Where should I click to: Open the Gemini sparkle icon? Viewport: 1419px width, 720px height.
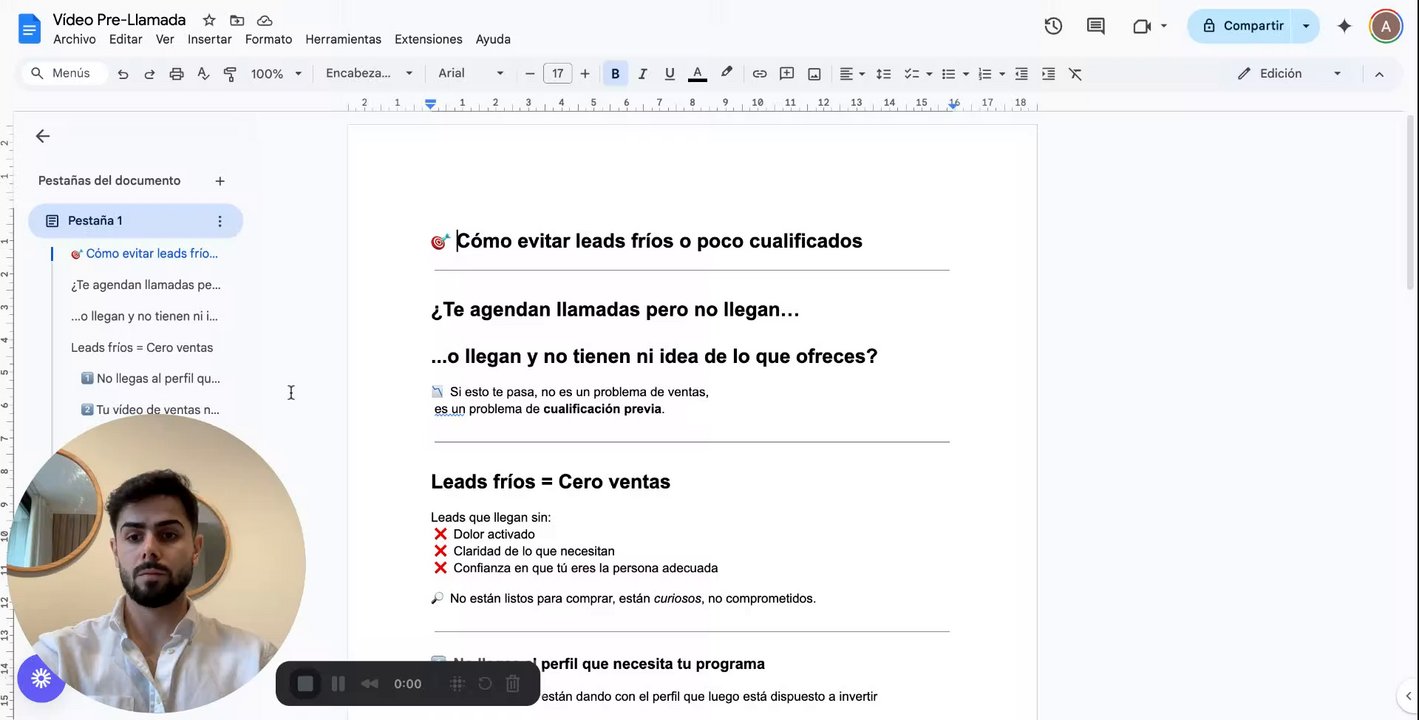point(1345,26)
